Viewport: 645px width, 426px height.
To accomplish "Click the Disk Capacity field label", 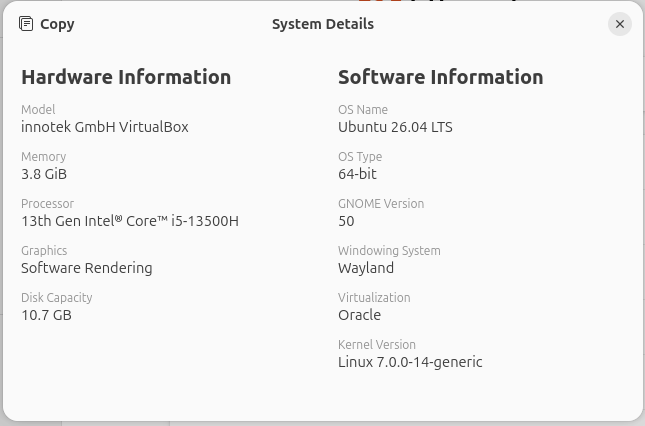I will tap(58, 298).
